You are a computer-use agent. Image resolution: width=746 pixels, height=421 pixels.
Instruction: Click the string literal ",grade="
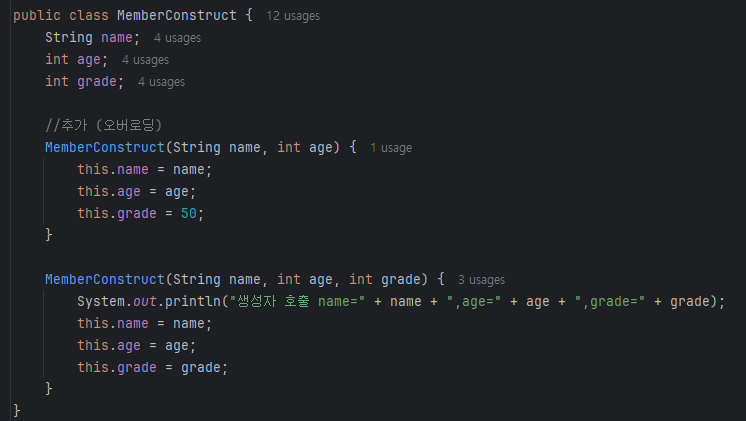point(609,302)
